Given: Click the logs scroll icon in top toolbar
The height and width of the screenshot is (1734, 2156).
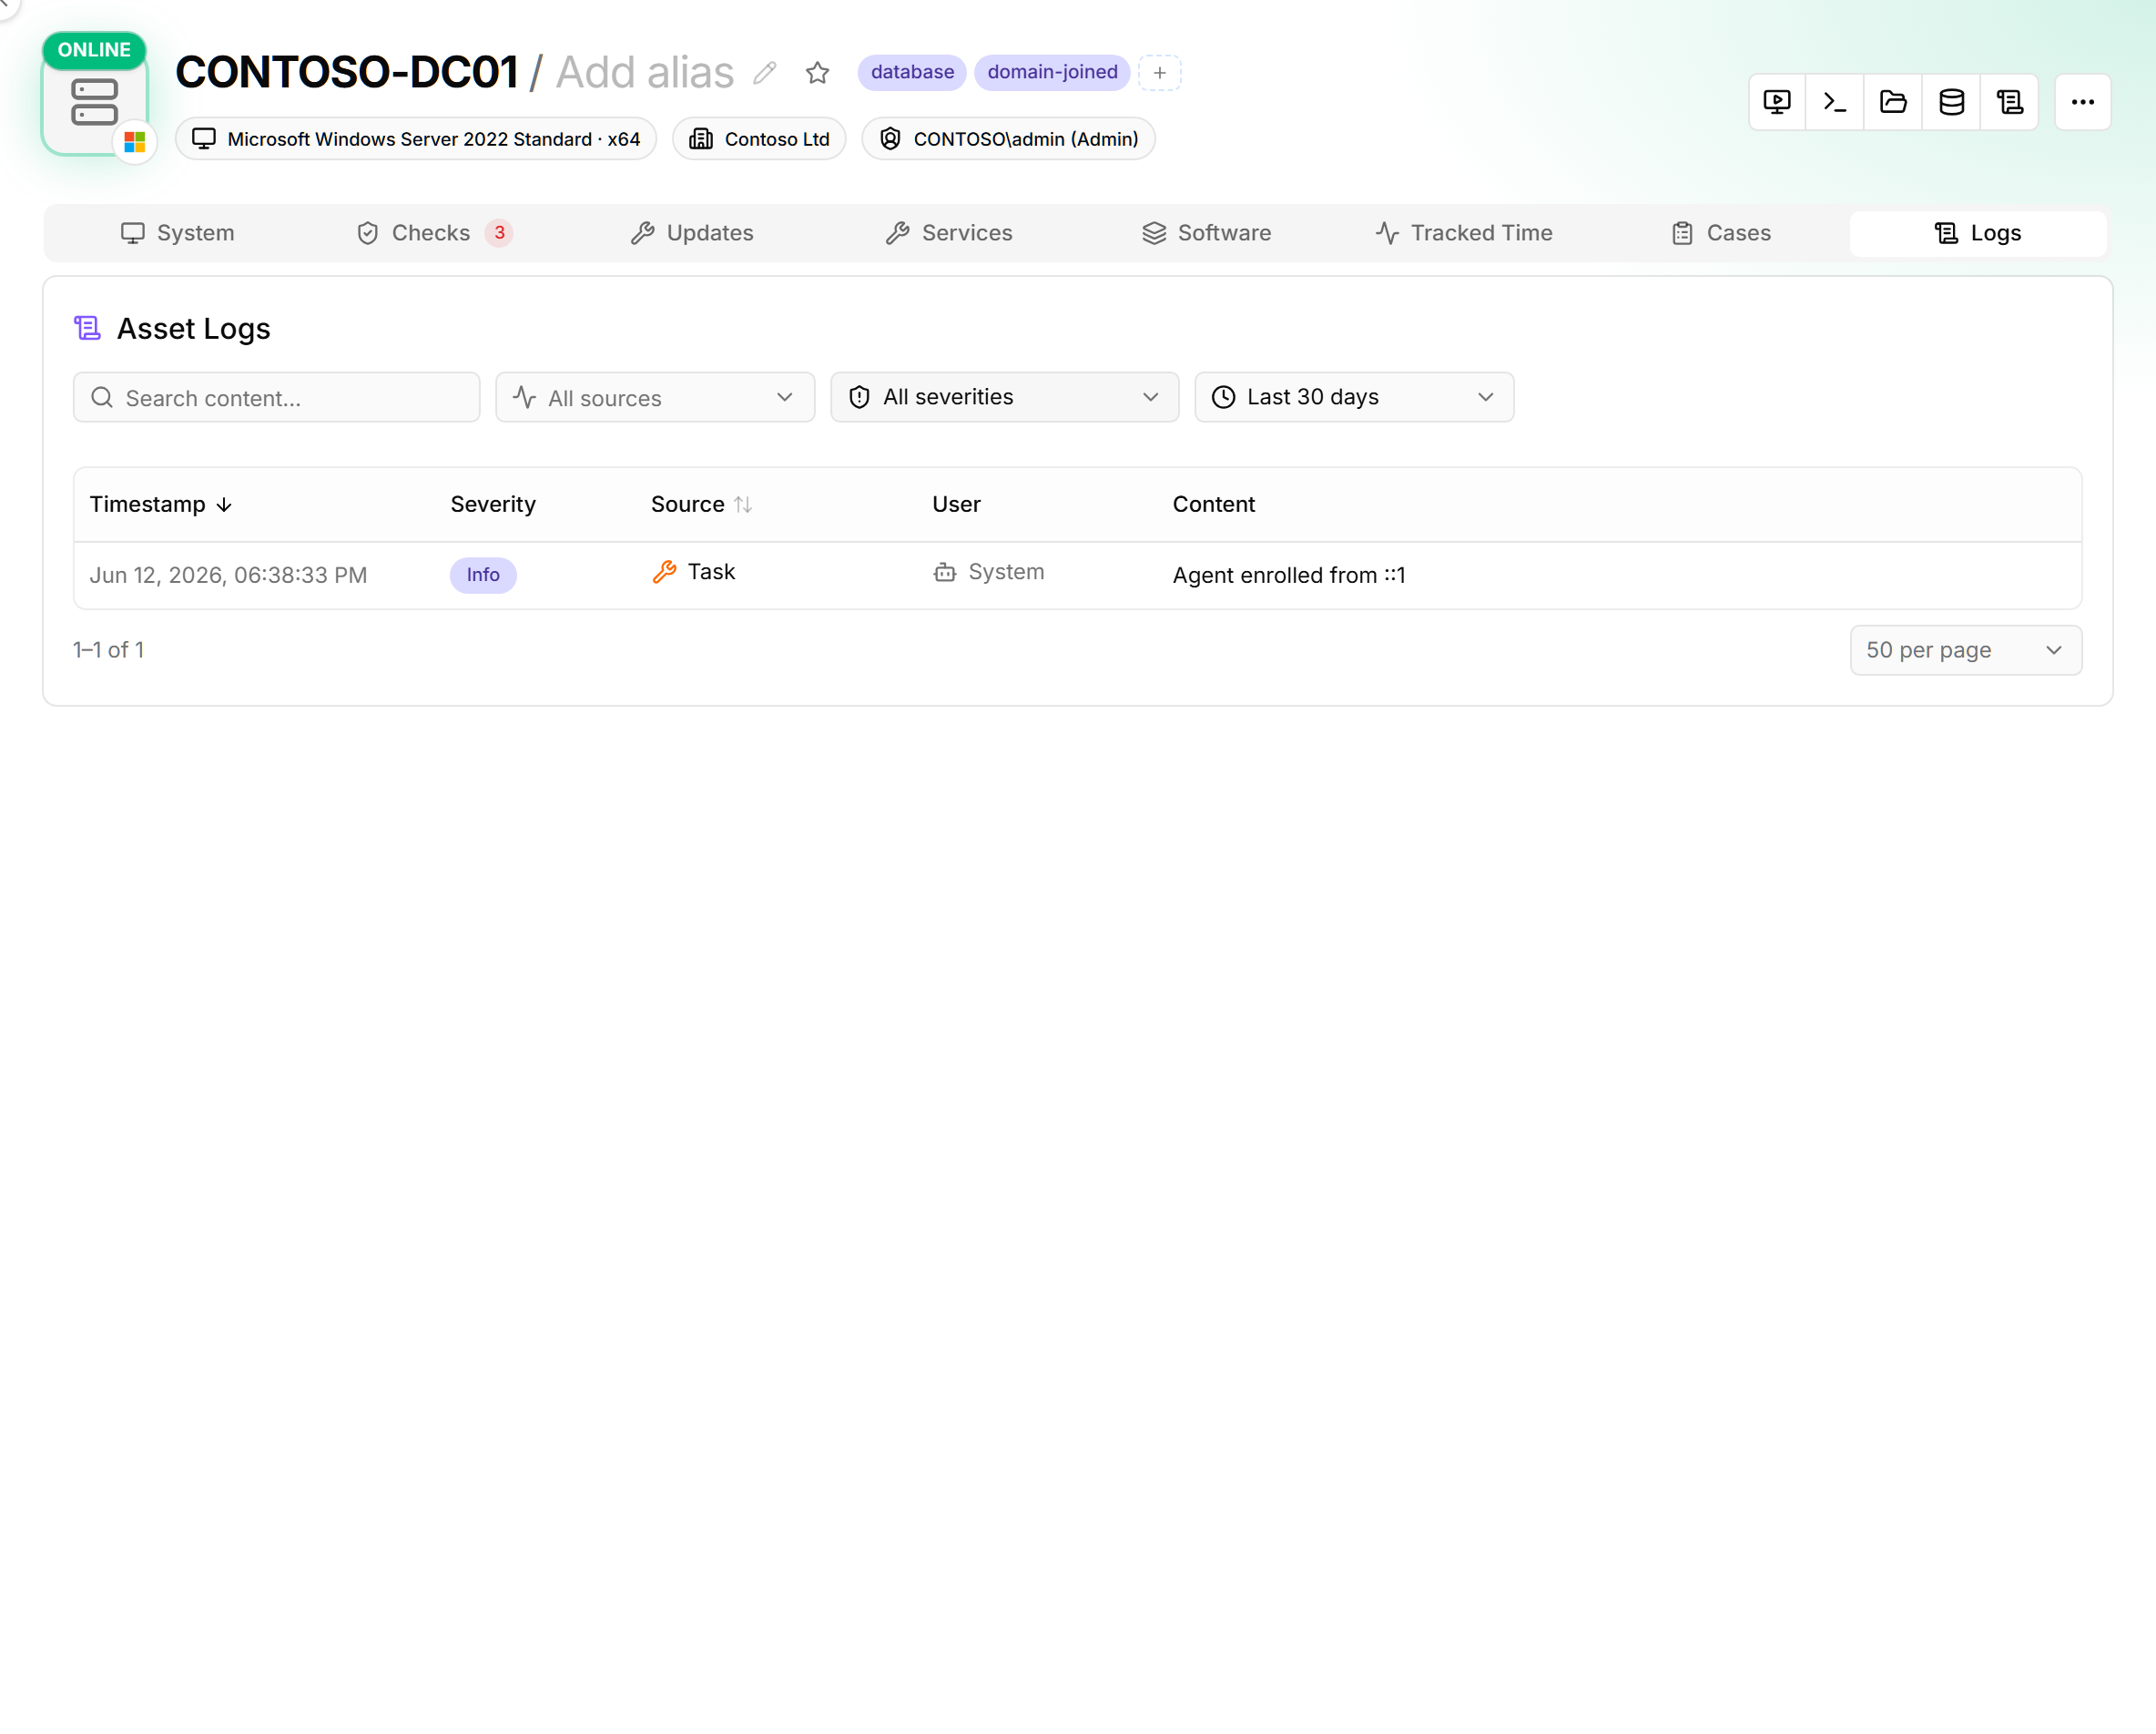Looking at the screenshot, I should click(x=2009, y=102).
